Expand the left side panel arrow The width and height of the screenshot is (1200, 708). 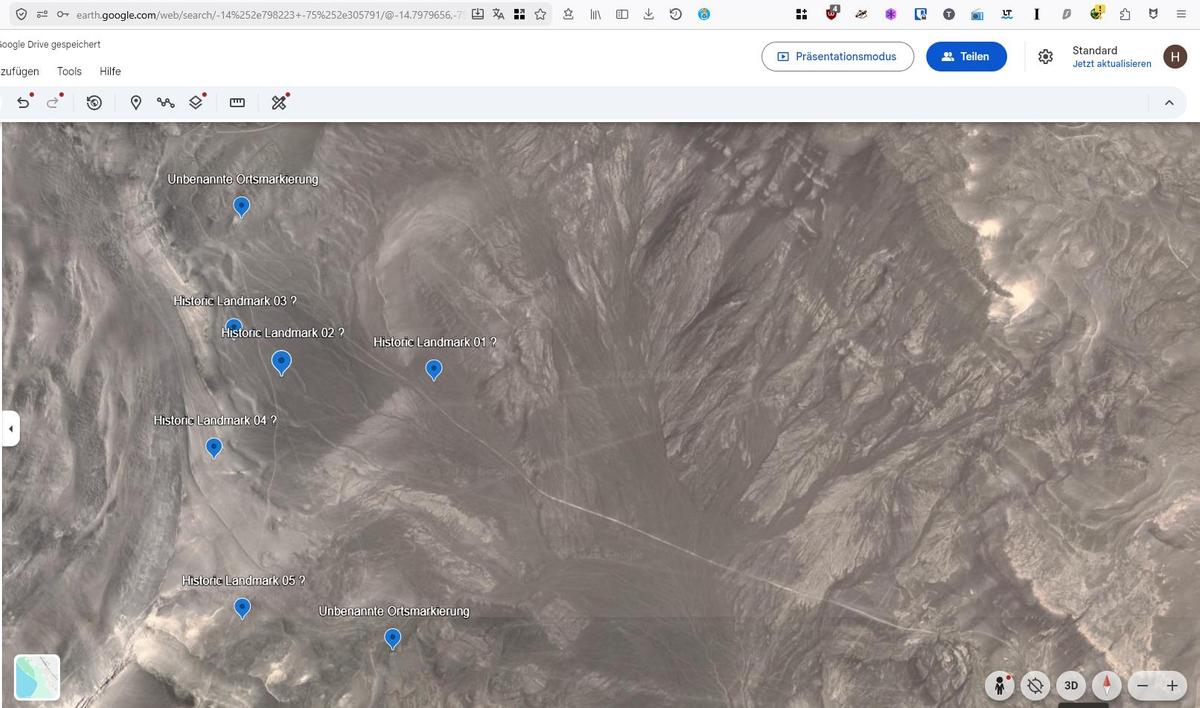(11, 428)
